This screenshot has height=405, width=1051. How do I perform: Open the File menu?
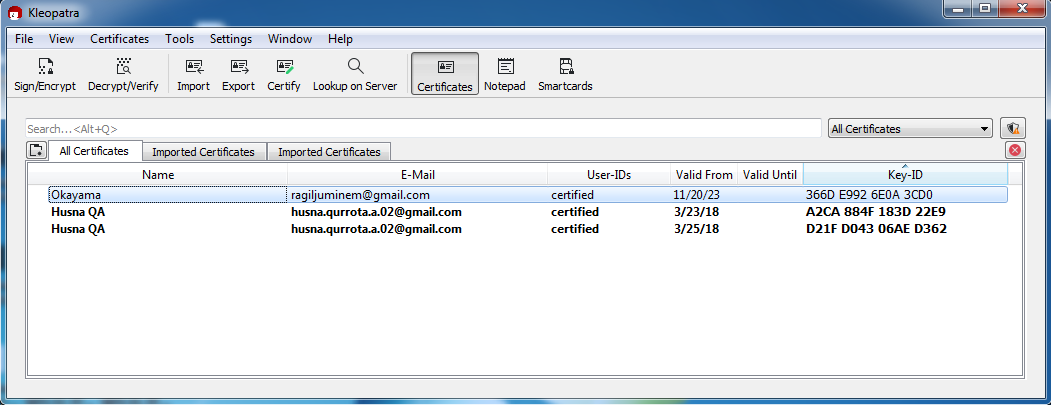pos(24,39)
